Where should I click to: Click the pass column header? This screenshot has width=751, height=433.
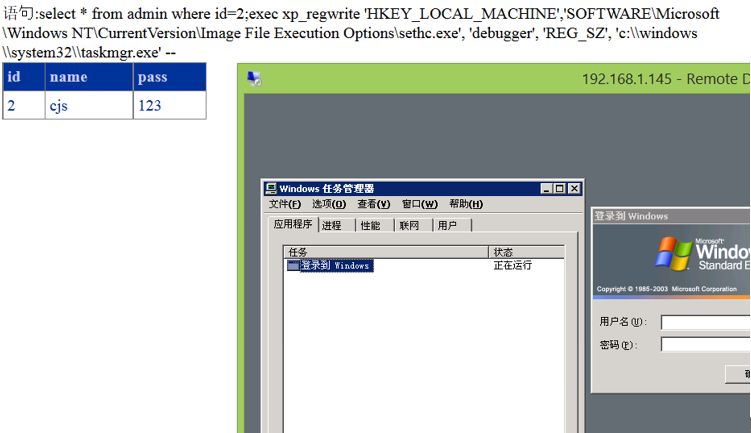pyautogui.click(x=170, y=77)
